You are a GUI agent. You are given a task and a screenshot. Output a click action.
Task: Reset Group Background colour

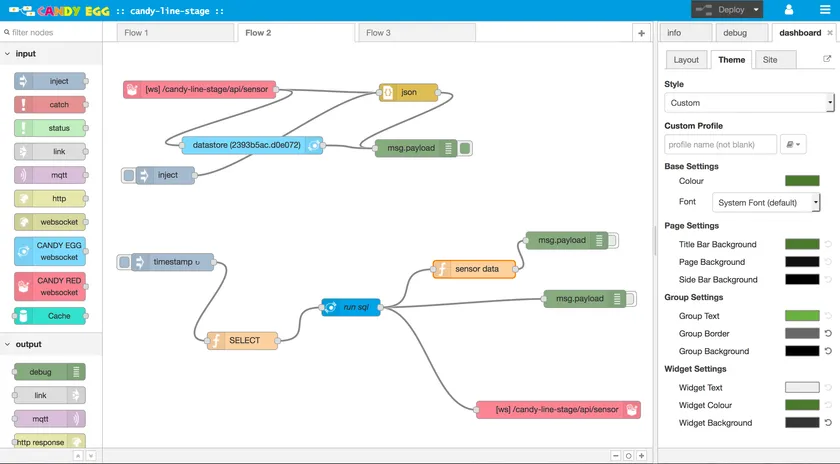tap(828, 351)
